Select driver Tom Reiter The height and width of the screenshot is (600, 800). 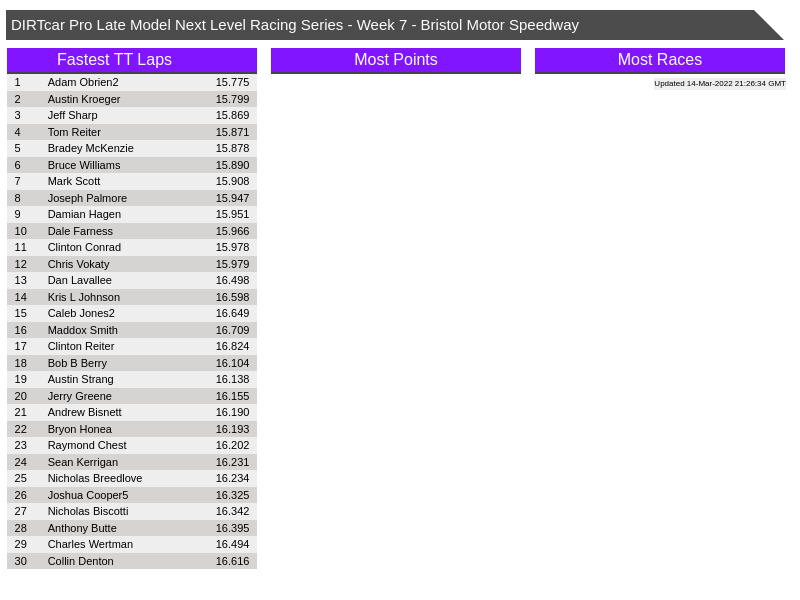coord(74,132)
